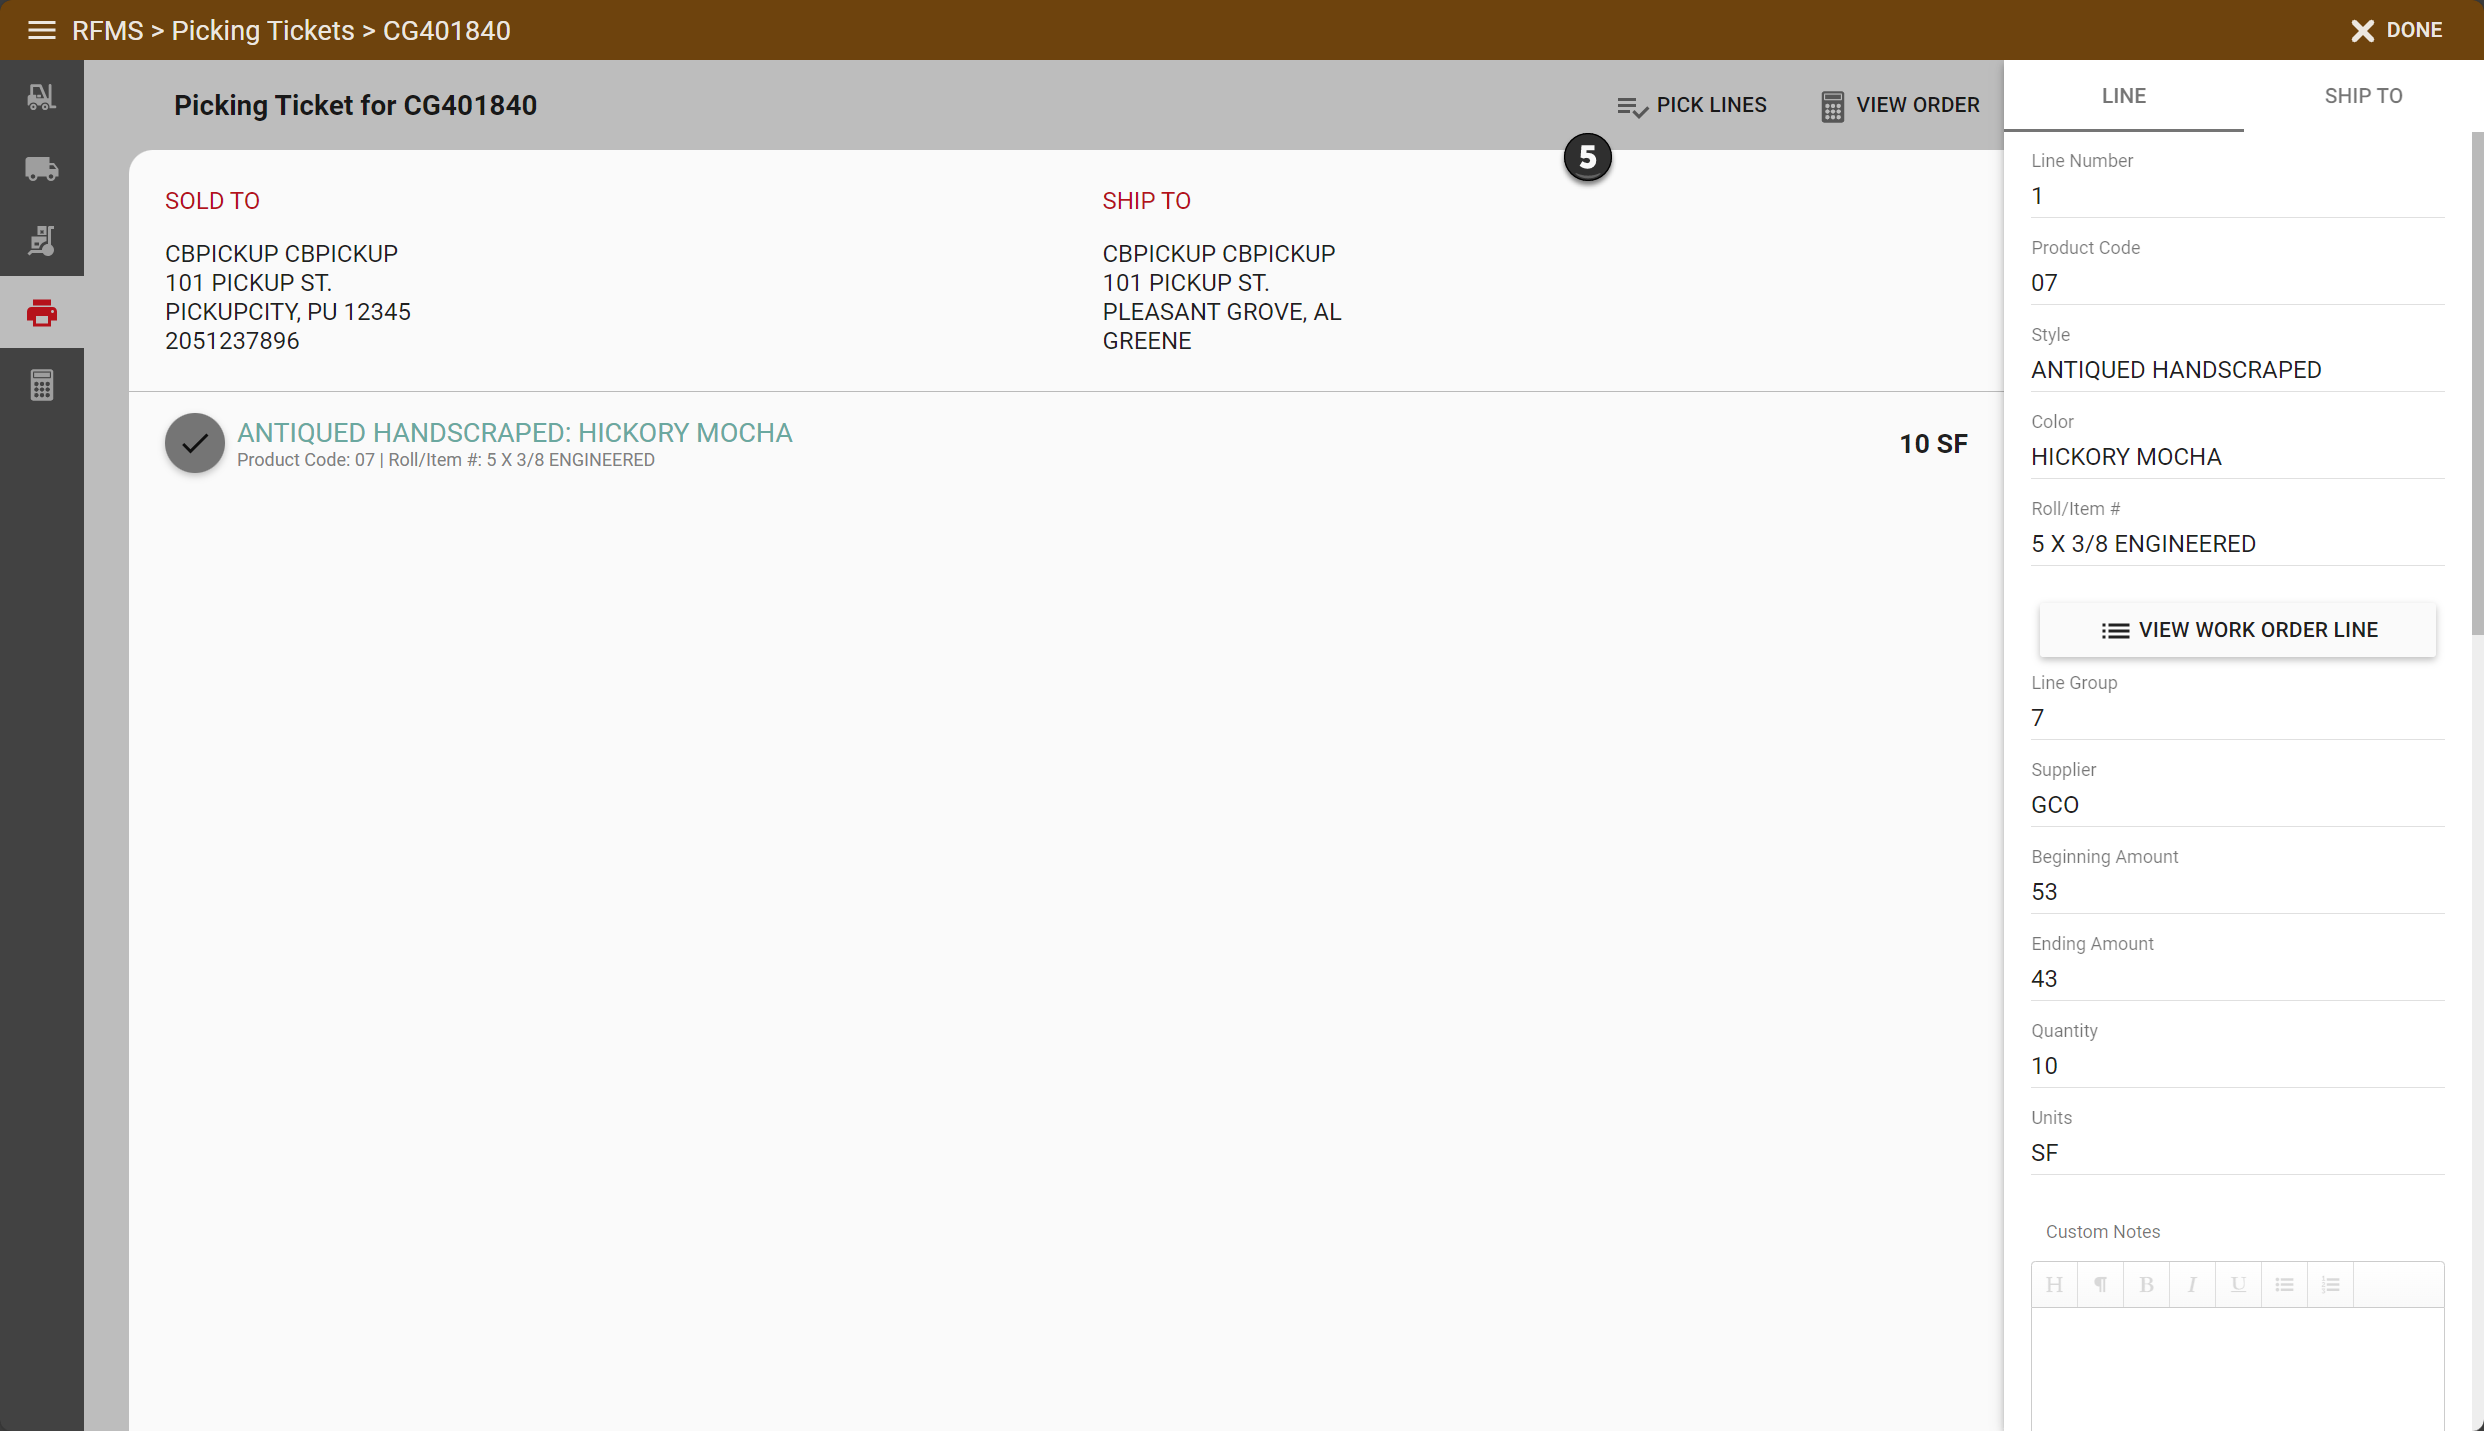Image resolution: width=2484 pixels, height=1431 pixels.
Task: Toggle italic in Custom Notes editor
Action: (x=2192, y=1284)
